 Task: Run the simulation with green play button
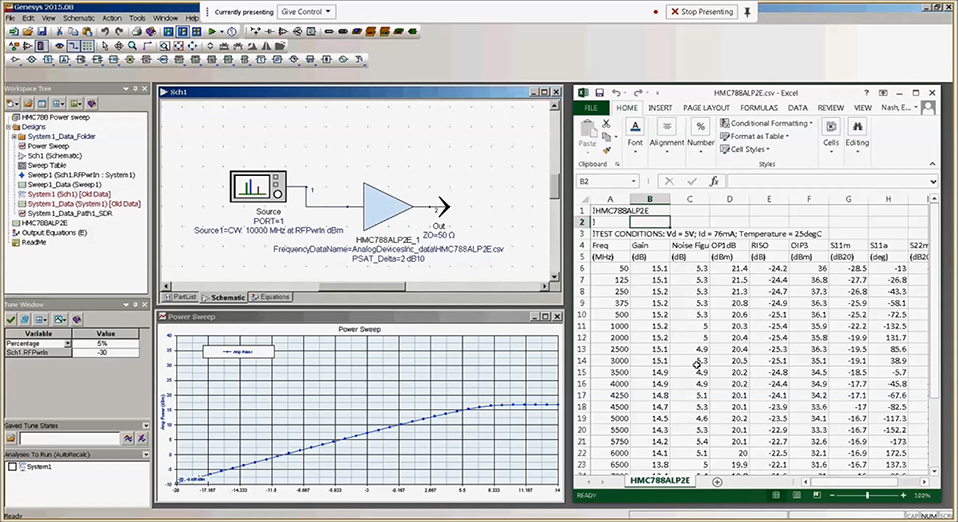point(212,31)
